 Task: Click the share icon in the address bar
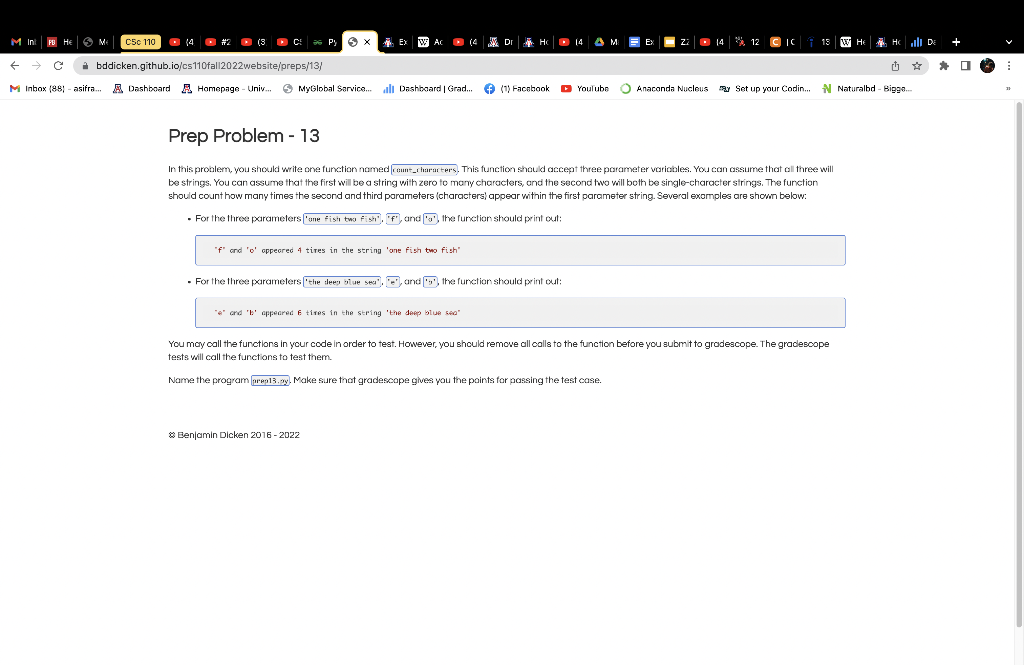(x=895, y=65)
